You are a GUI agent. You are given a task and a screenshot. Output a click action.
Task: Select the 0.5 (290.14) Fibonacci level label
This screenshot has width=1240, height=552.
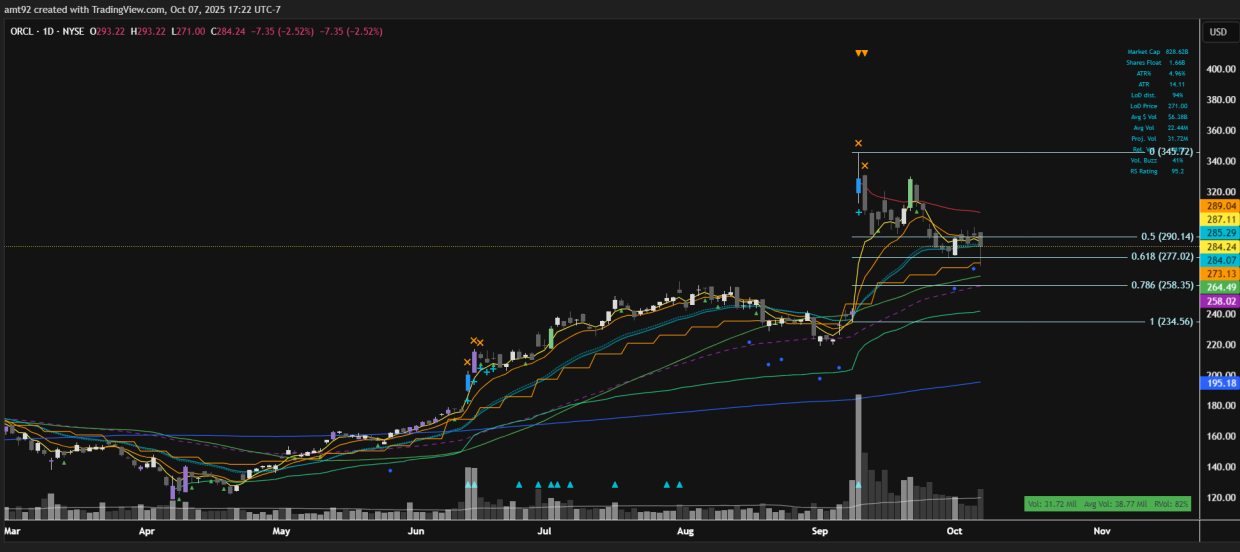click(1167, 237)
